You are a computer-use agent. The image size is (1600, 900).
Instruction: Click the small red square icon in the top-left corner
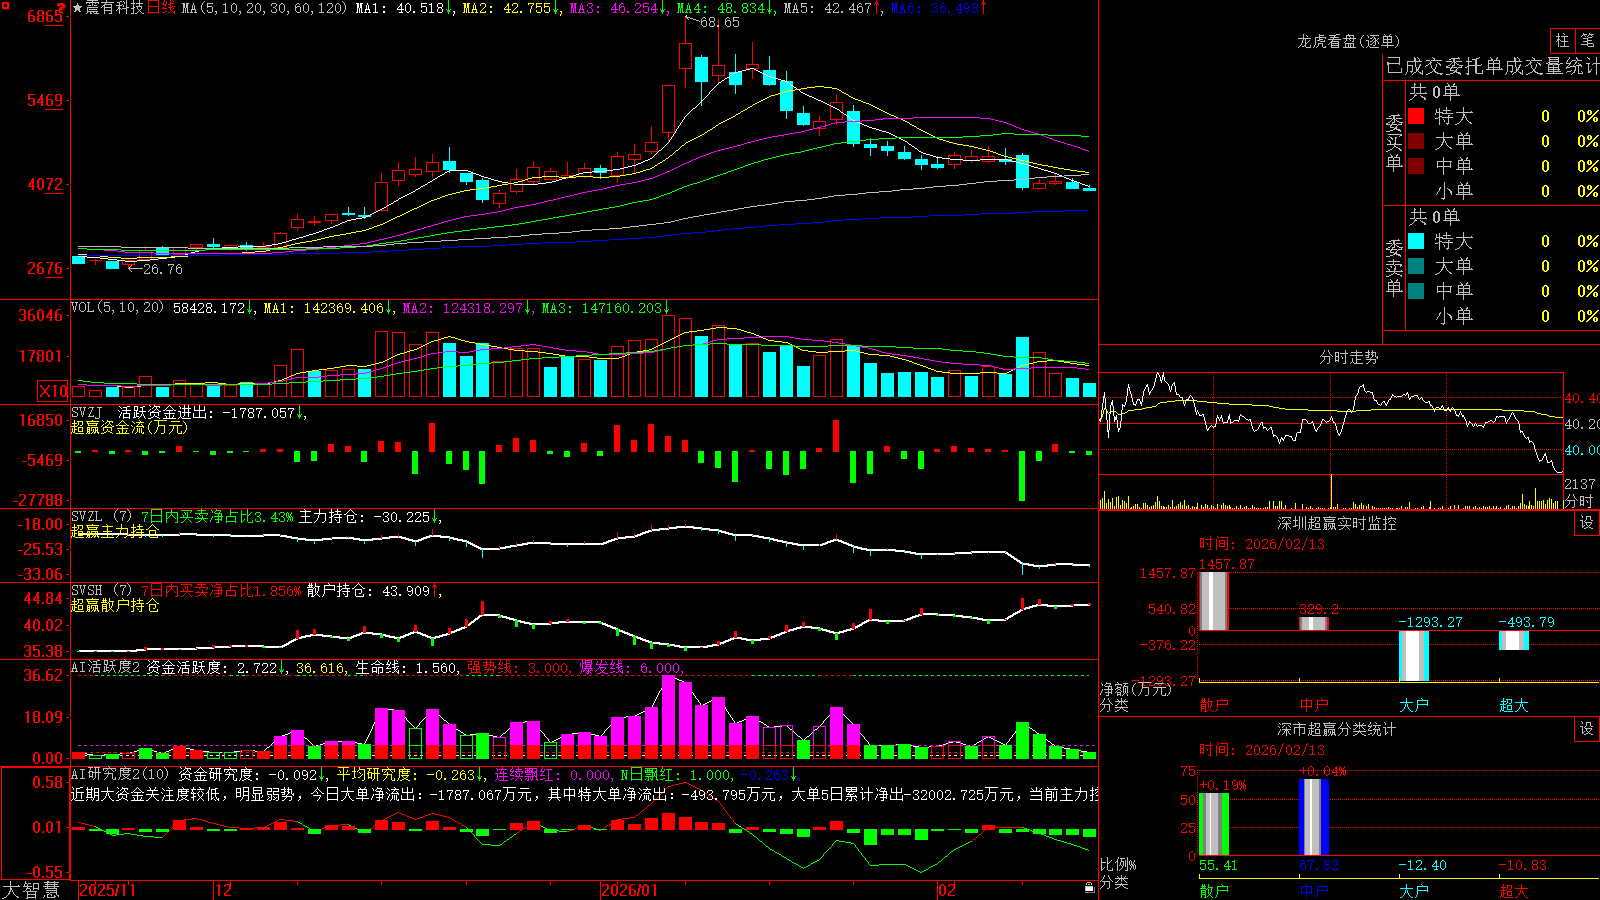[4, 4]
